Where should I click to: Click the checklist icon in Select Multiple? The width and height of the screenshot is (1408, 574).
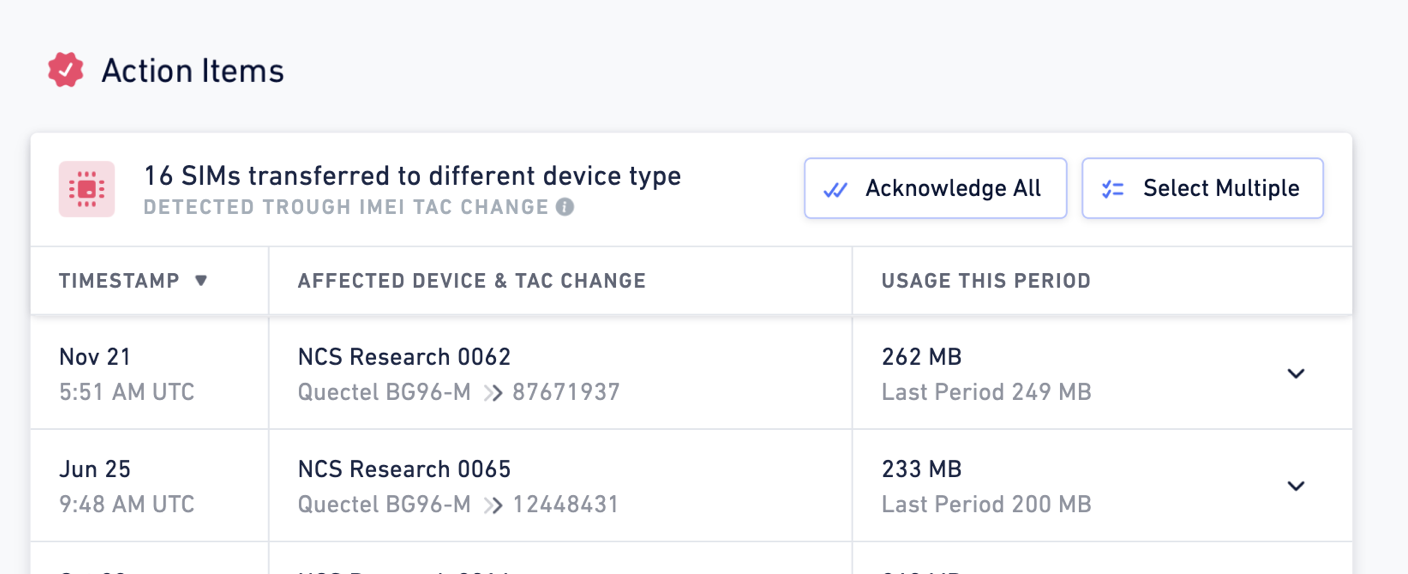click(1113, 189)
